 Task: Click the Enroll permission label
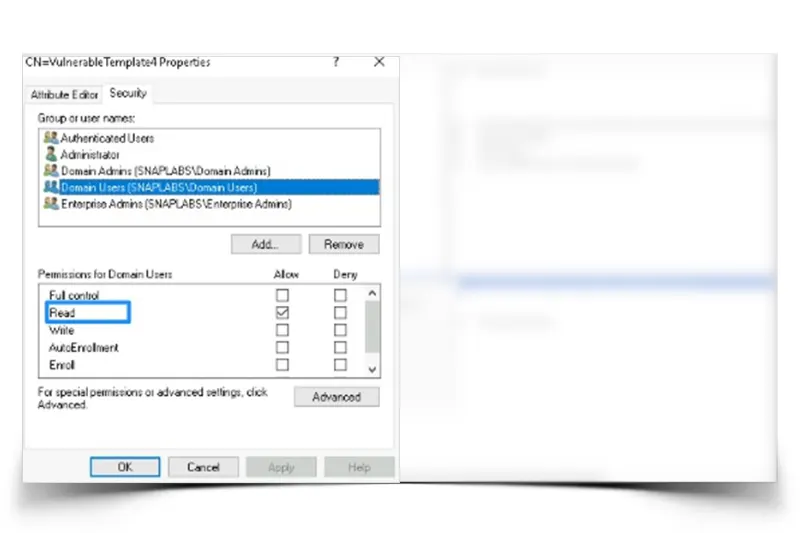[x=62, y=365]
